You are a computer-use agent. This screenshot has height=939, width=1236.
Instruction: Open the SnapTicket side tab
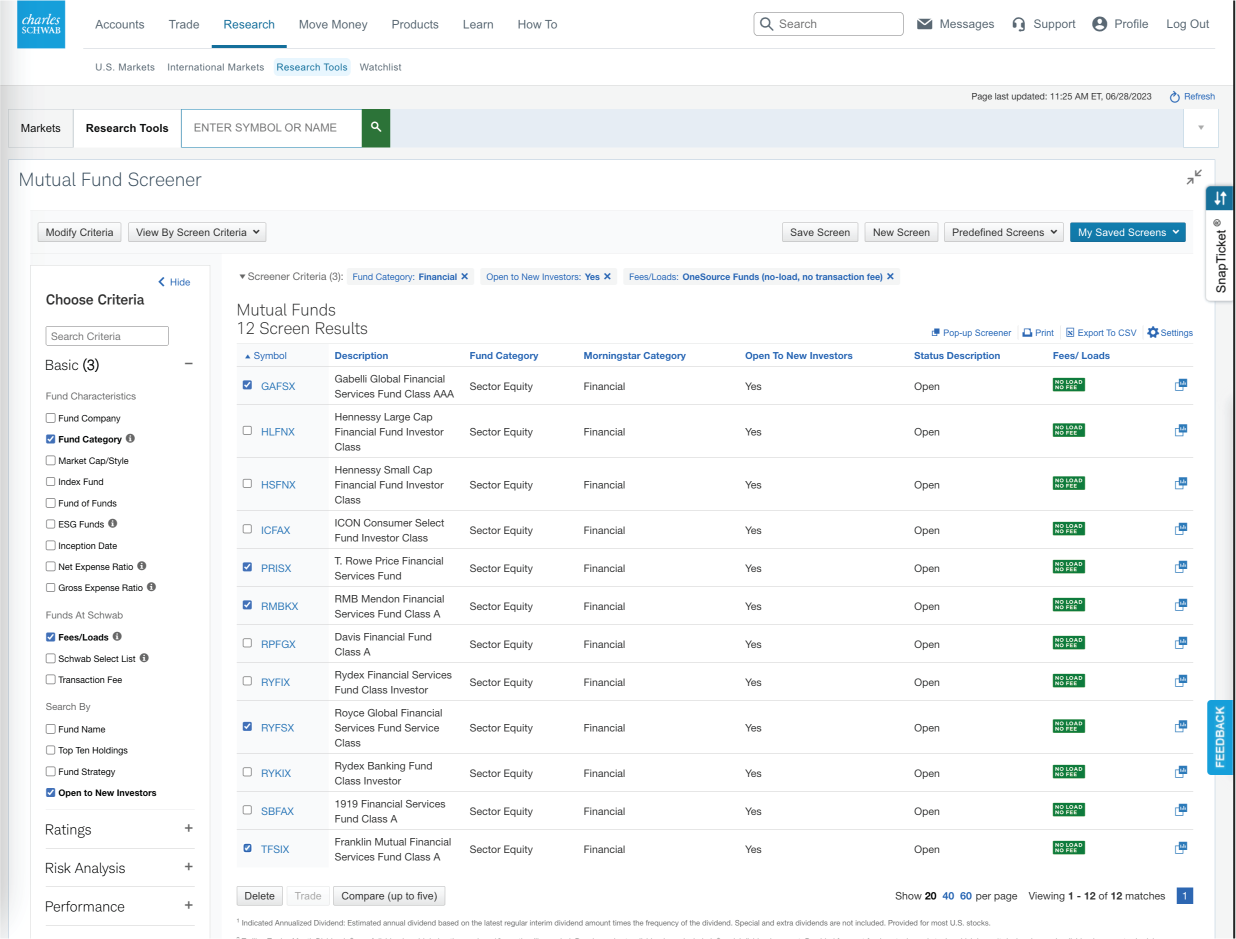pyautogui.click(x=1221, y=244)
